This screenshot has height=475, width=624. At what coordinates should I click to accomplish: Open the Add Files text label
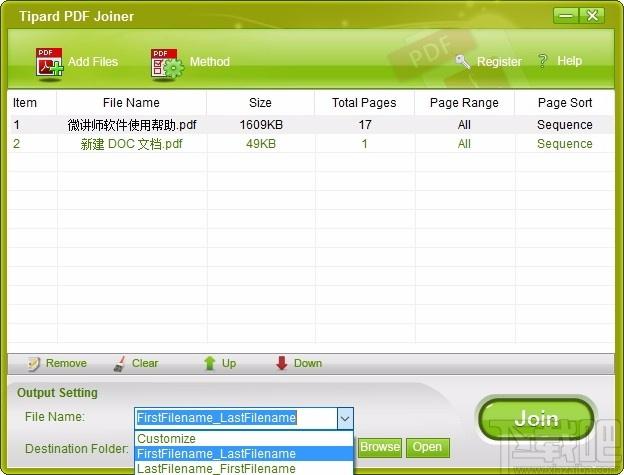(93, 62)
